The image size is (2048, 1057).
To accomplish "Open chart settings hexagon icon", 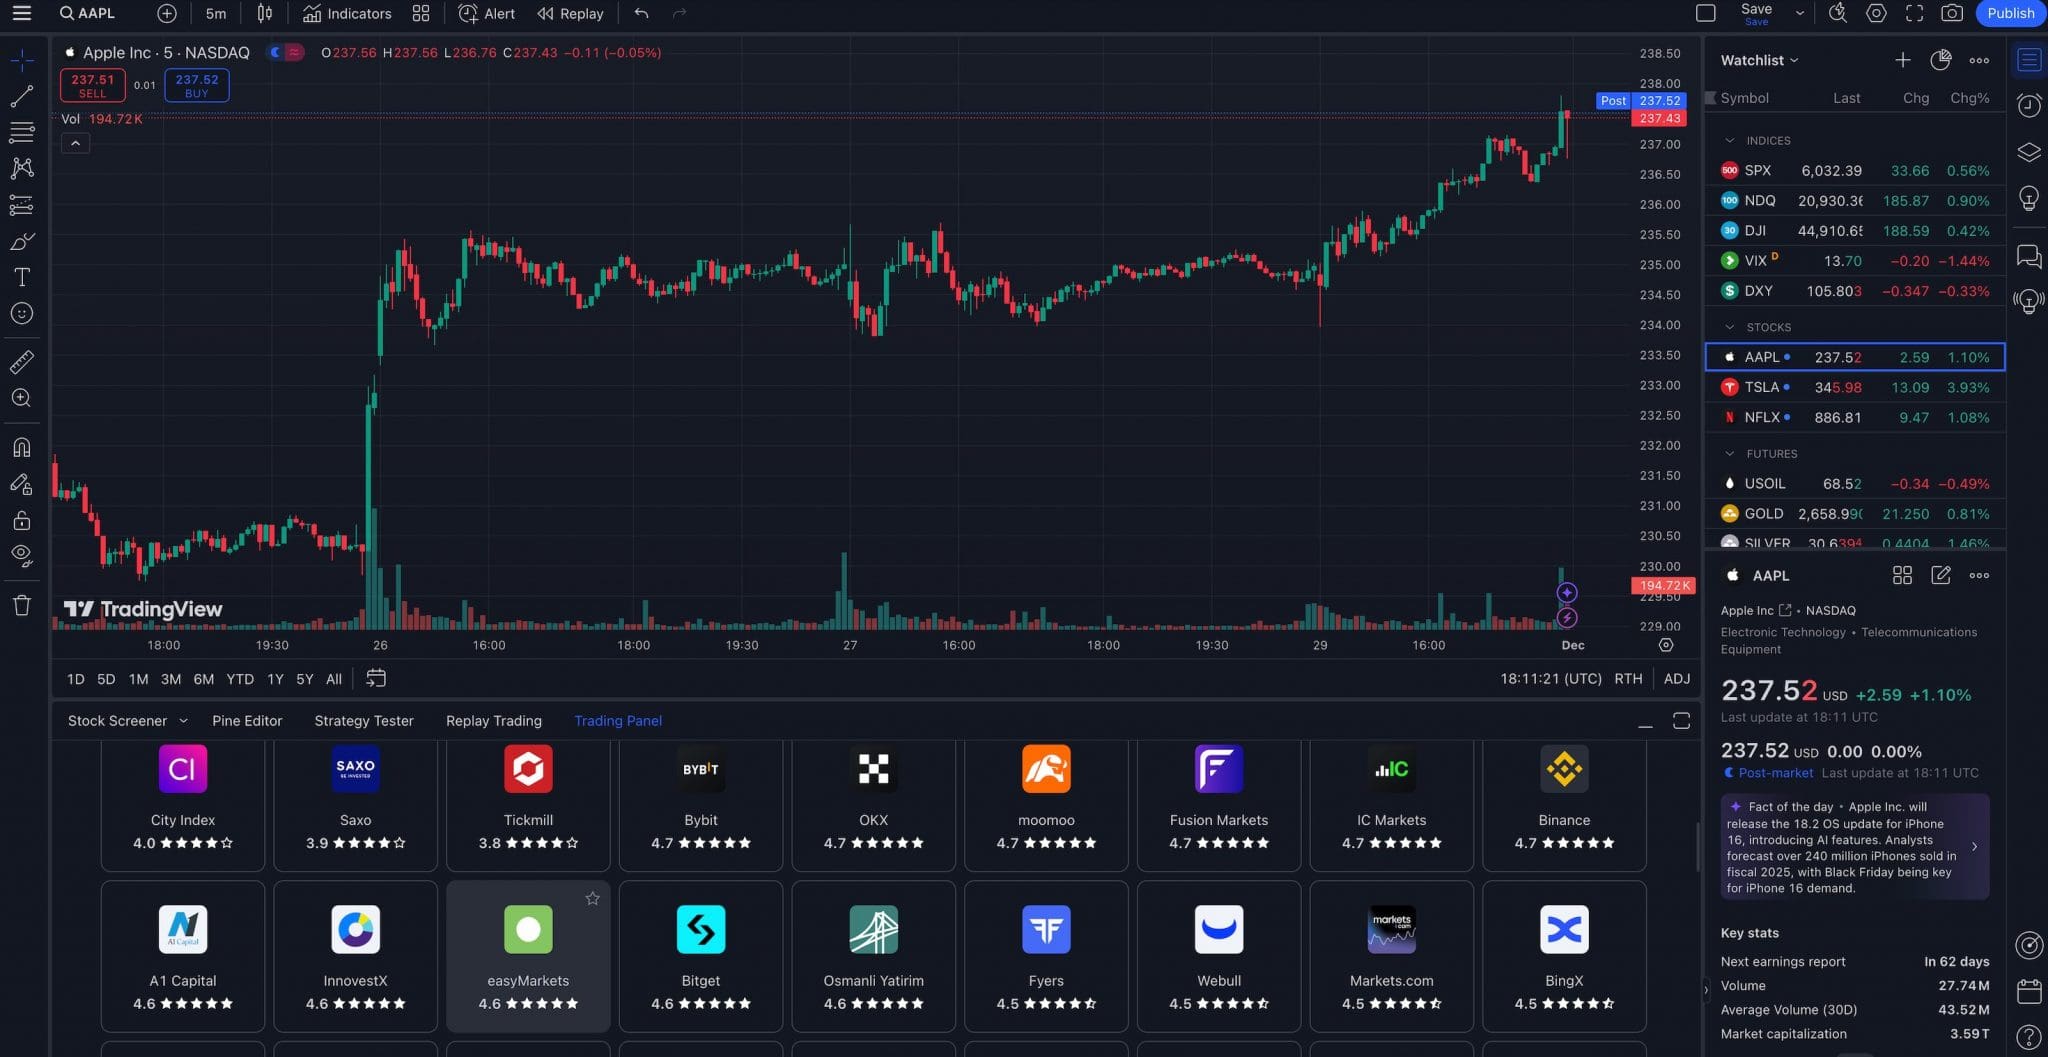I will (1876, 13).
